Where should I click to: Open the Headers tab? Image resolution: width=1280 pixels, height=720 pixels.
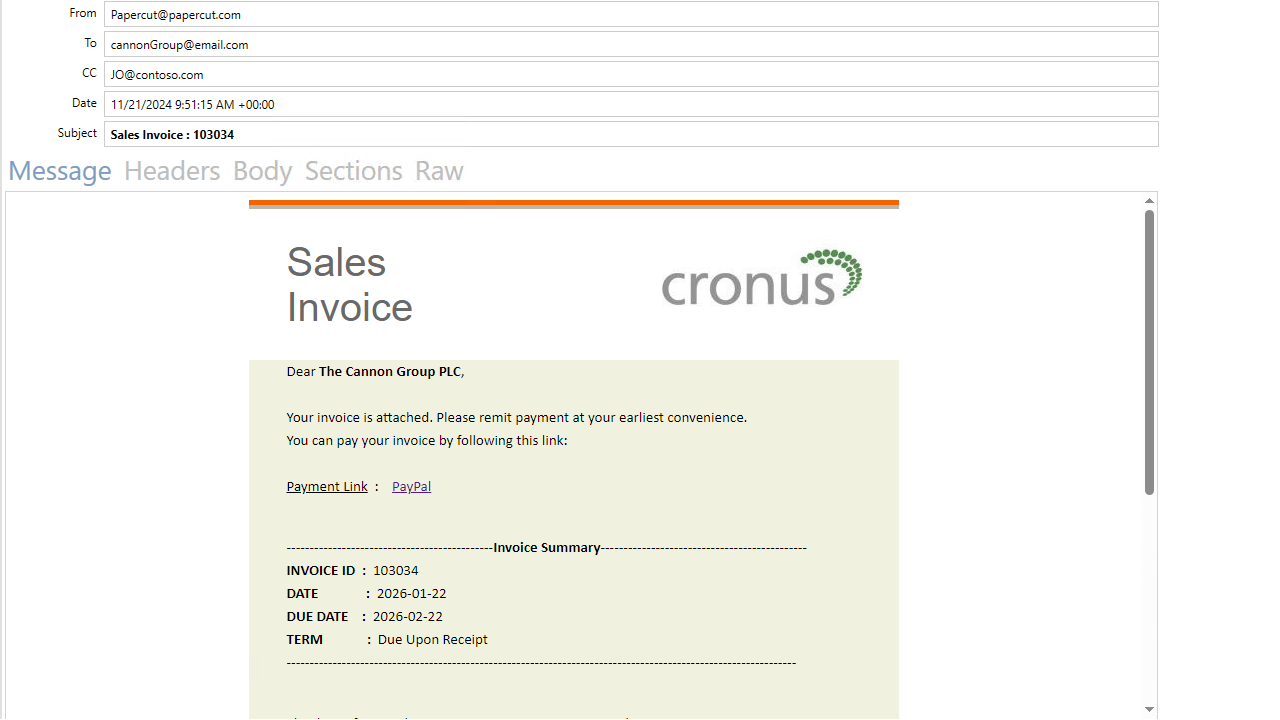point(172,171)
